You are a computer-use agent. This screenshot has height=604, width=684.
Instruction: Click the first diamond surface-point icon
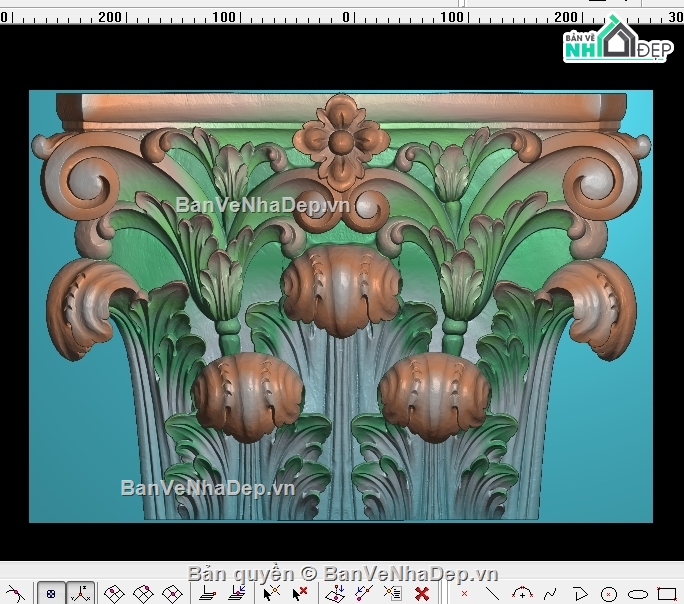(x=115, y=593)
